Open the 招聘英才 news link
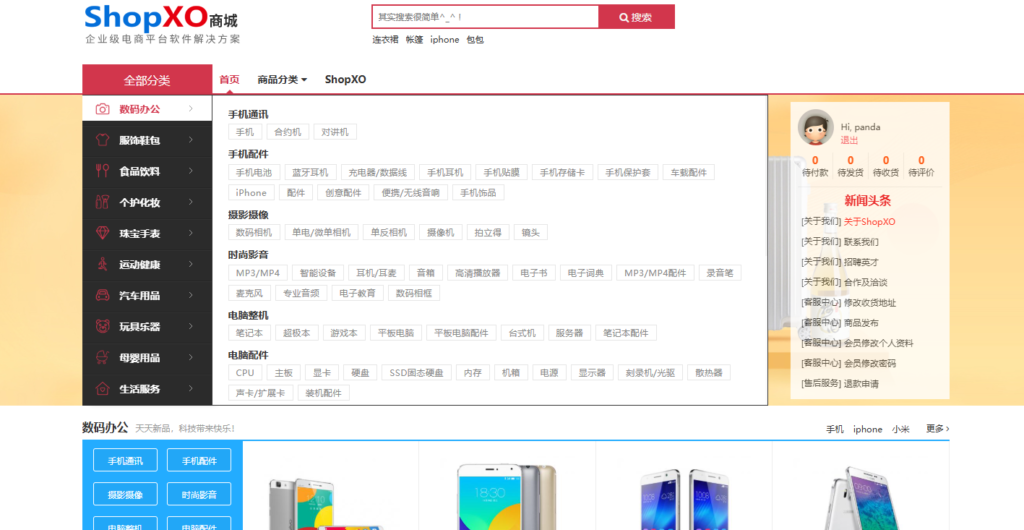 coord(861,262)
